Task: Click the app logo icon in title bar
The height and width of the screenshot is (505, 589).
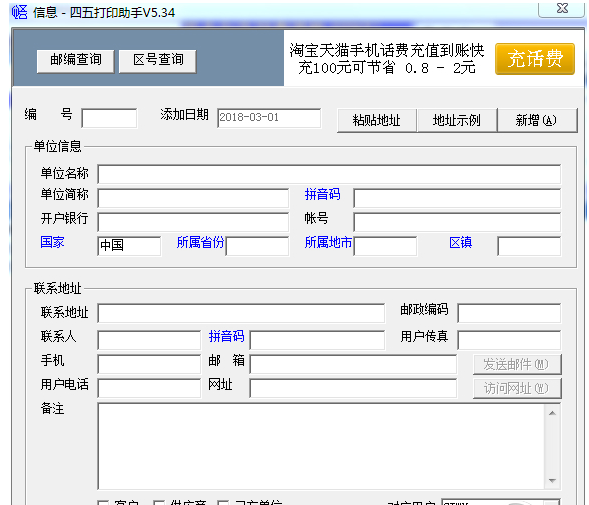Action: pyautogui.click(x=20, y=12)
